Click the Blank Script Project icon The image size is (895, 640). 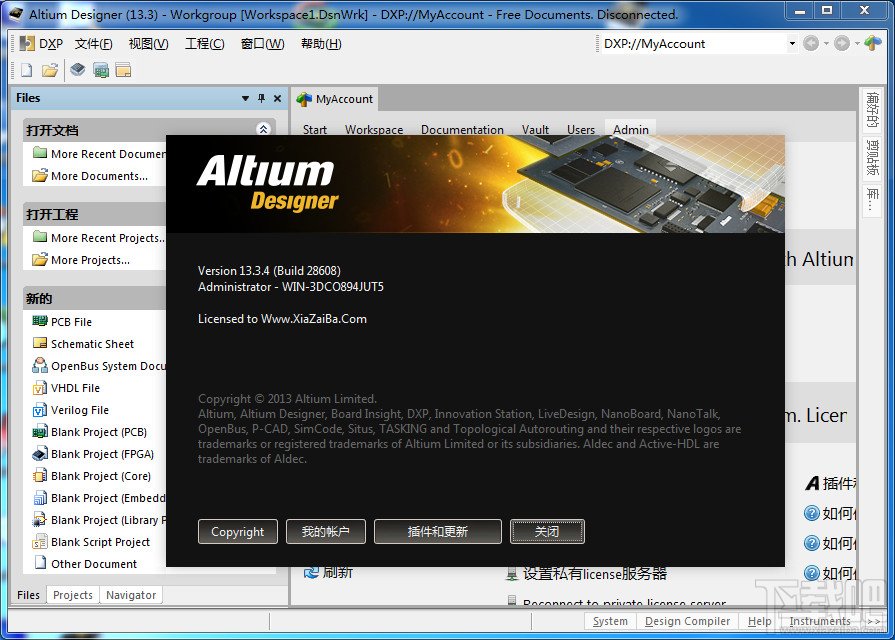pyautogui.click(x=40, y=542)
